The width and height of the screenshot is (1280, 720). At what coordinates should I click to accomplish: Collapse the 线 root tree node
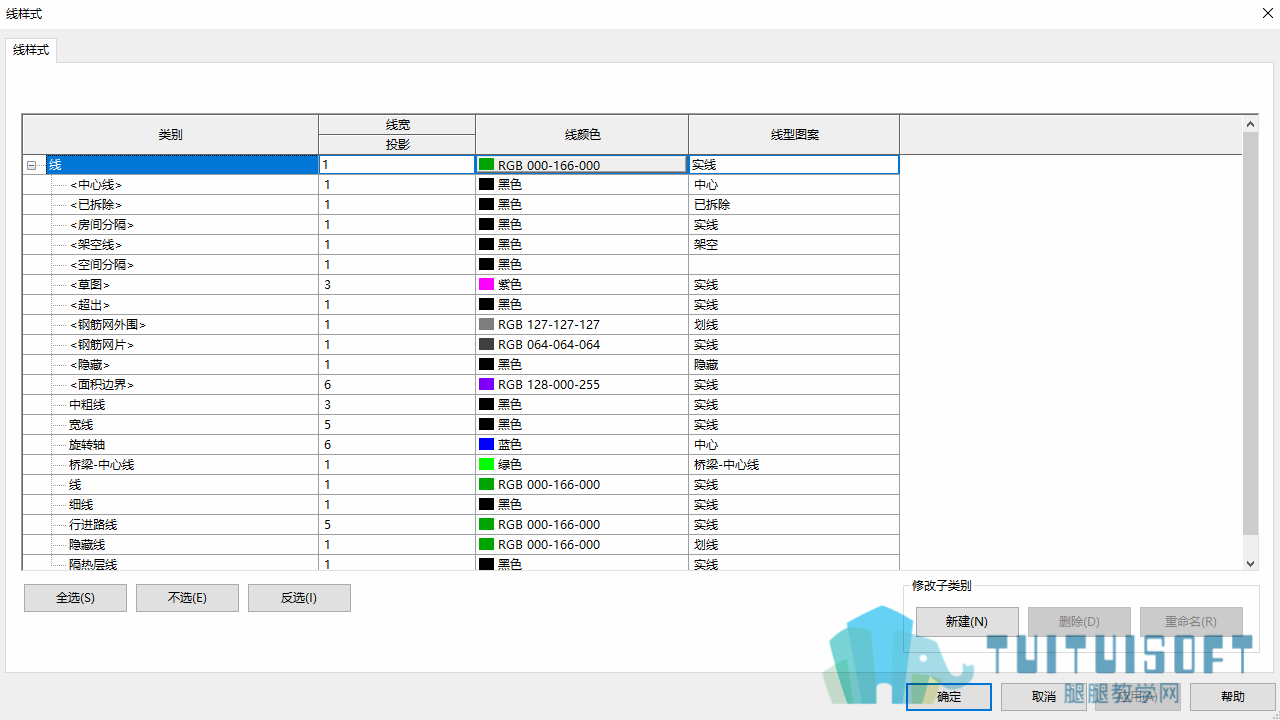click(x=32, y=165)
